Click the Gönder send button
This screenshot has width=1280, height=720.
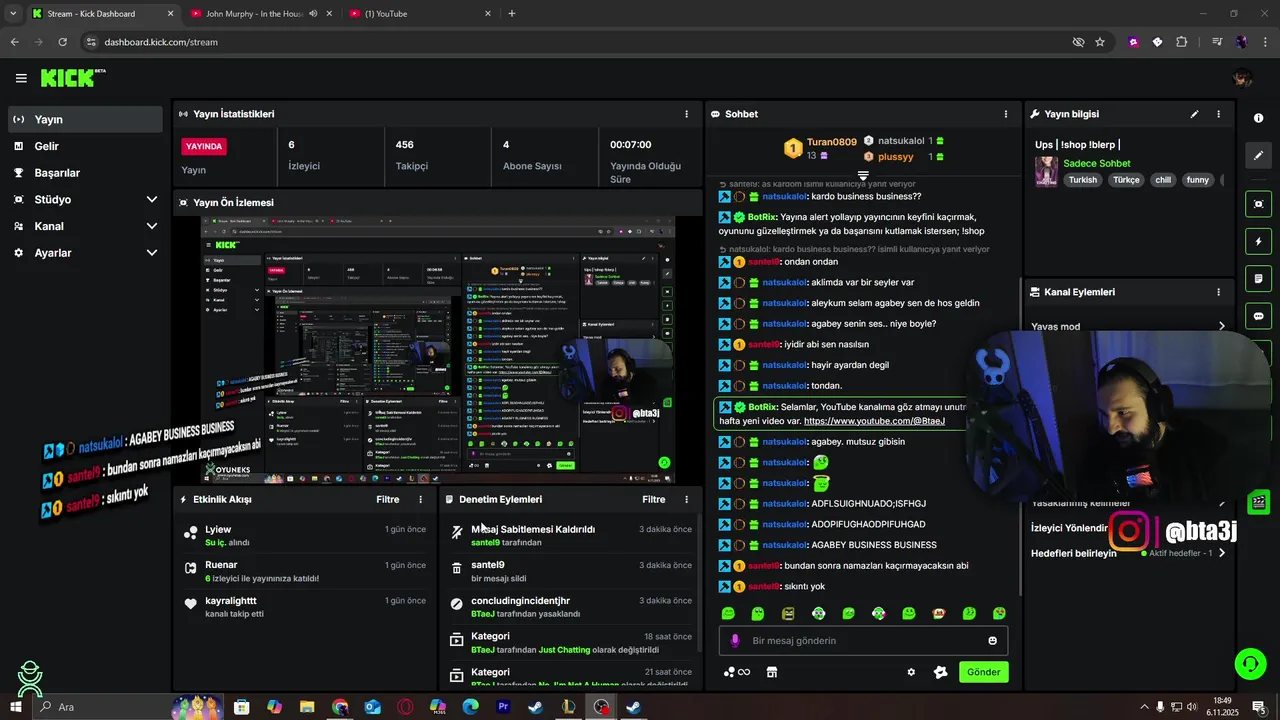(x=983, y=672)
